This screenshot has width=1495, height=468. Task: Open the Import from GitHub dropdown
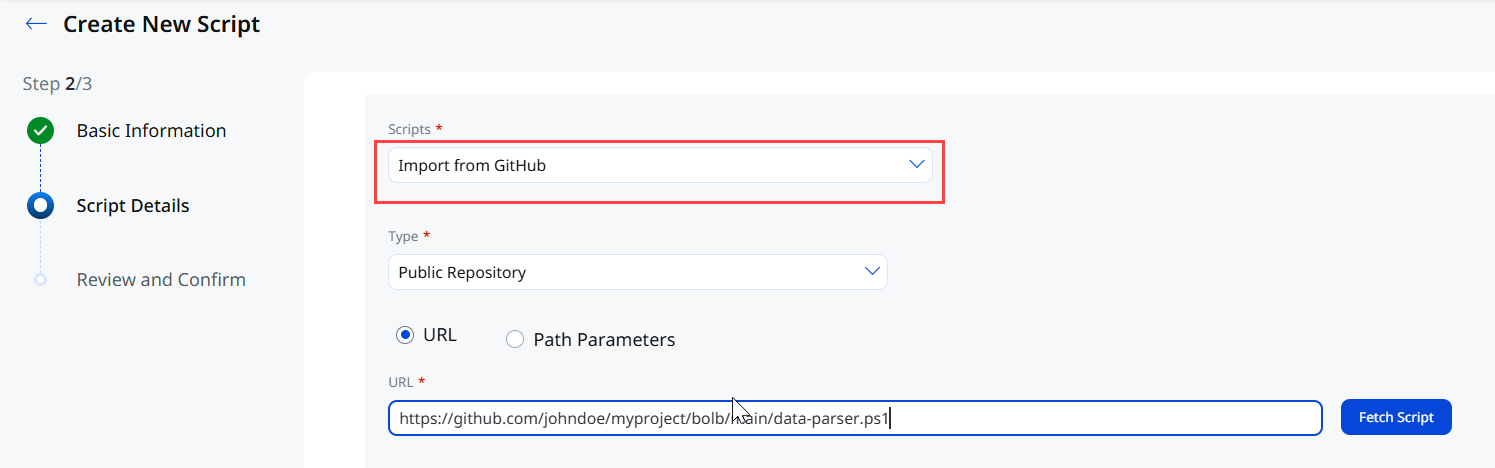(660, 165)
